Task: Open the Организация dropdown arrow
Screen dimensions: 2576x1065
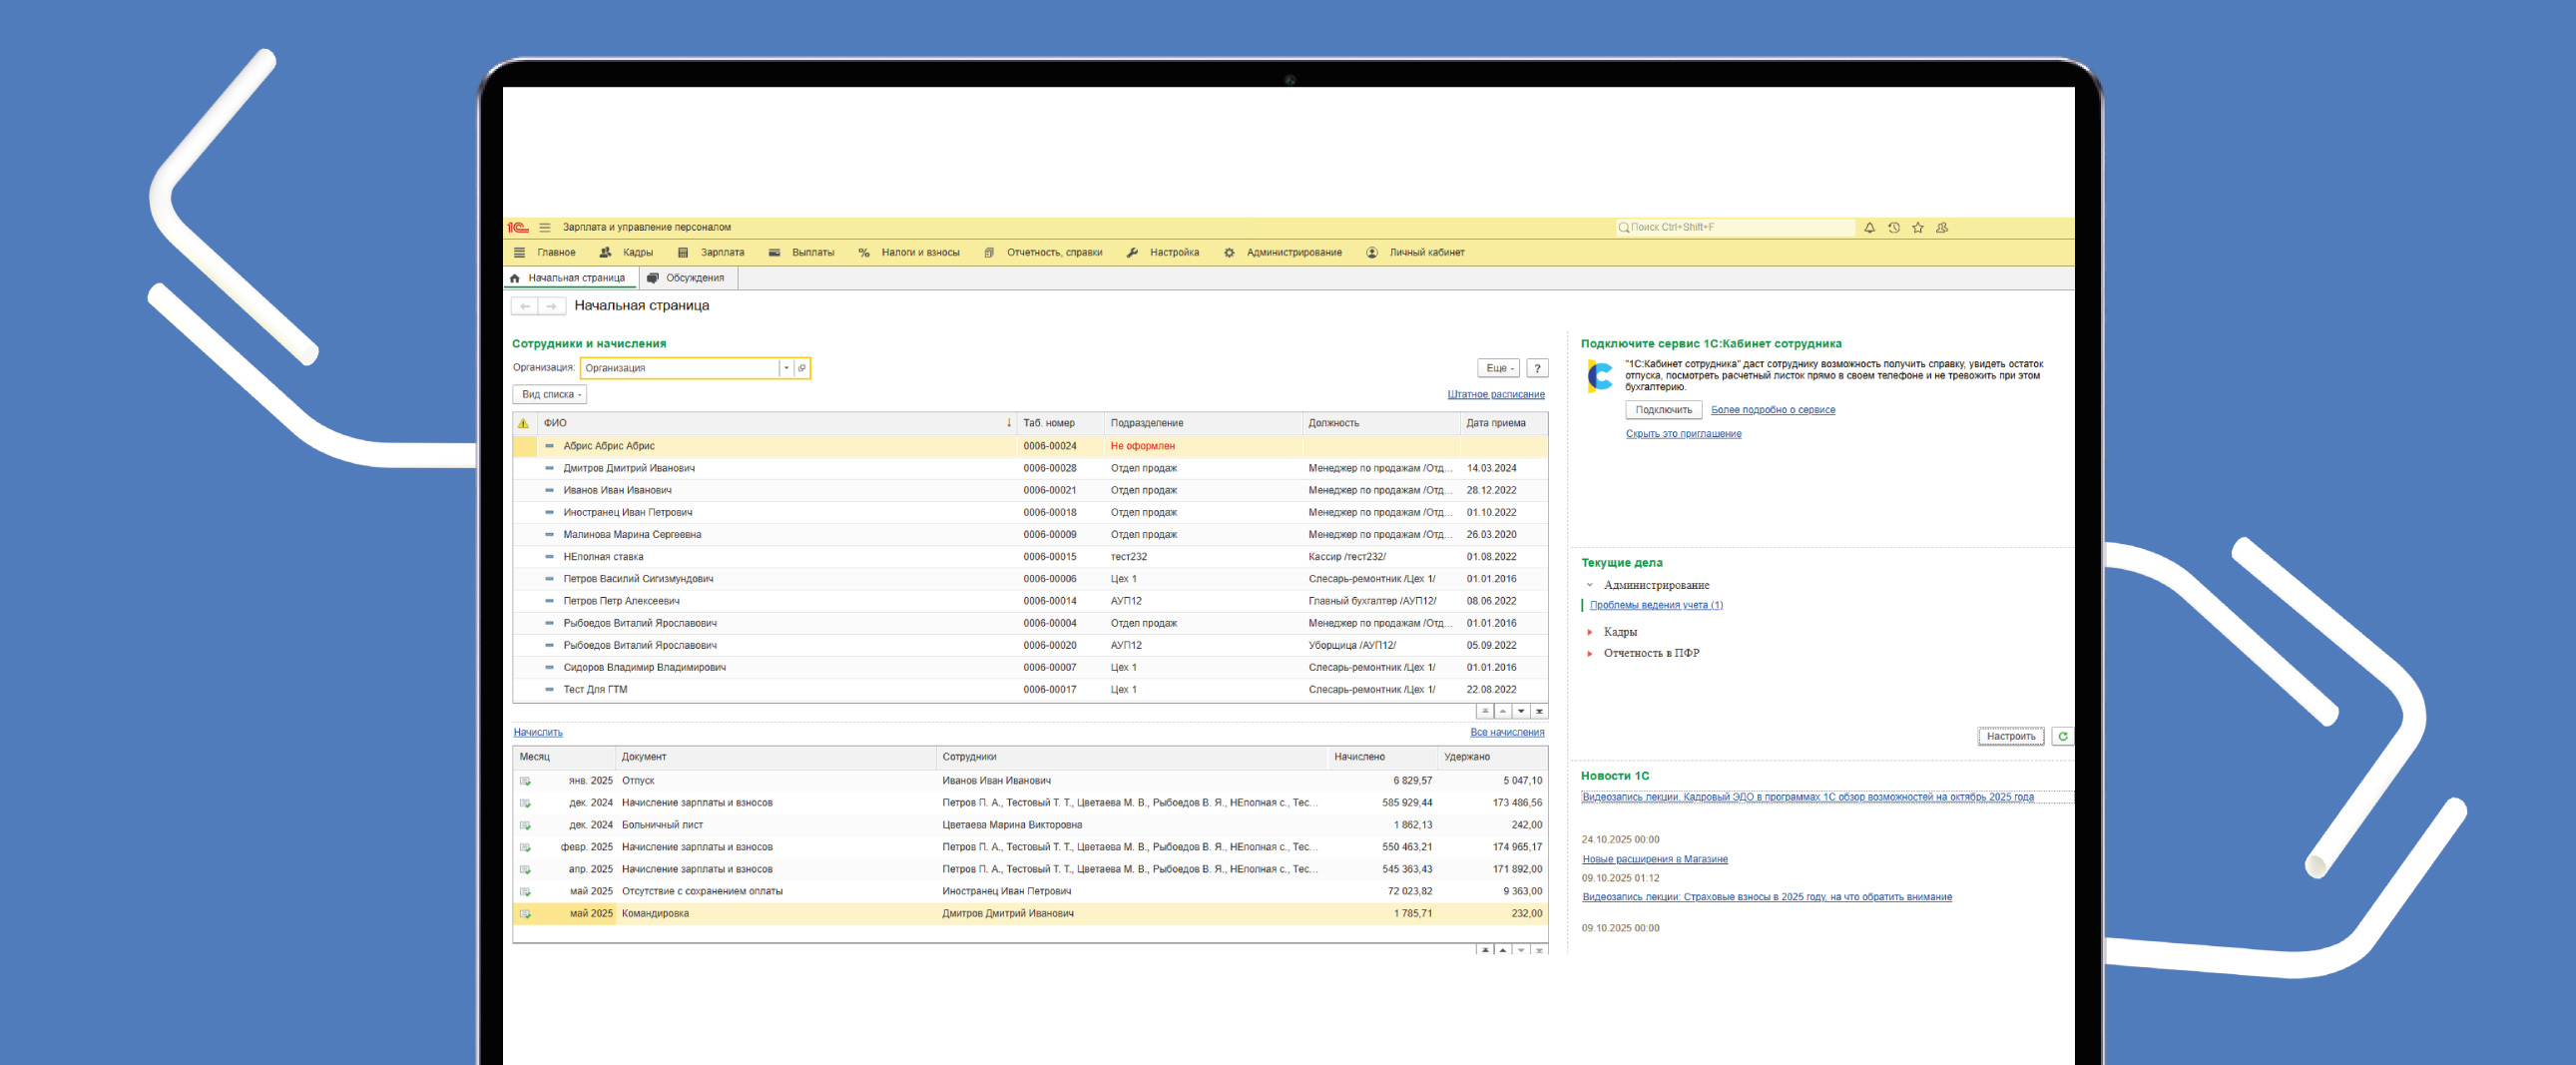Action: tap(786, 368)
